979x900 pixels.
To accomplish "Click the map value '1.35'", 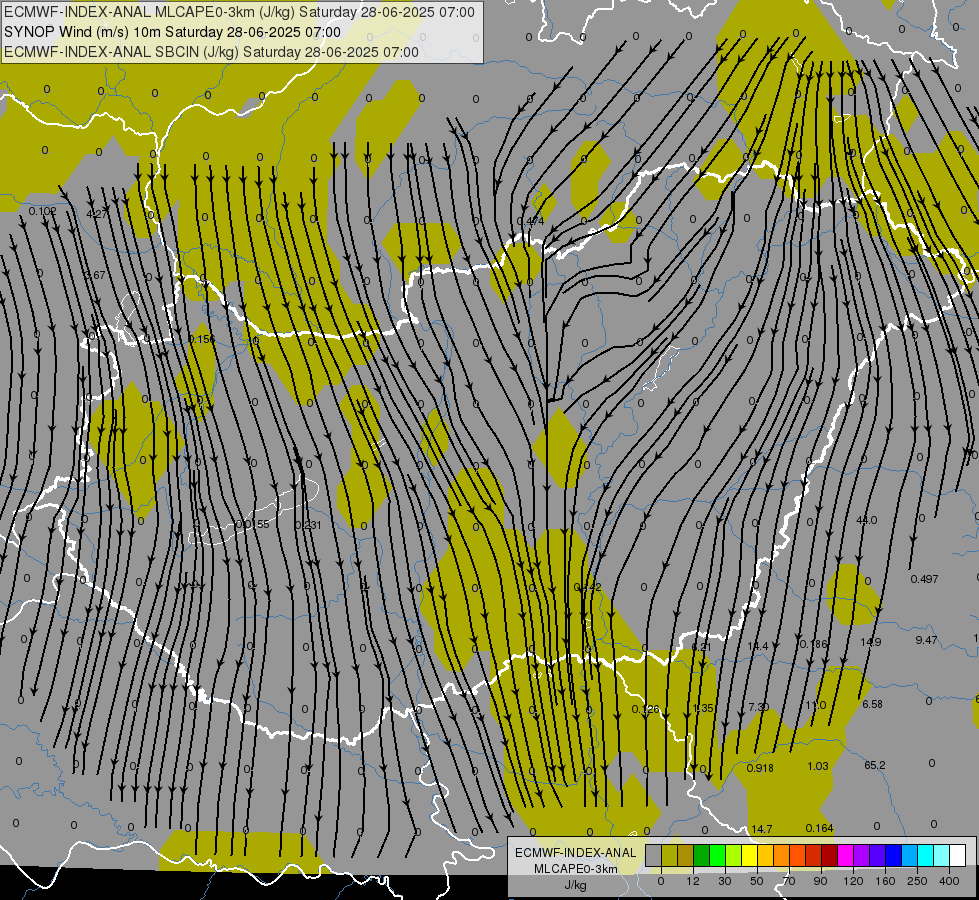I will click(704, 708).
